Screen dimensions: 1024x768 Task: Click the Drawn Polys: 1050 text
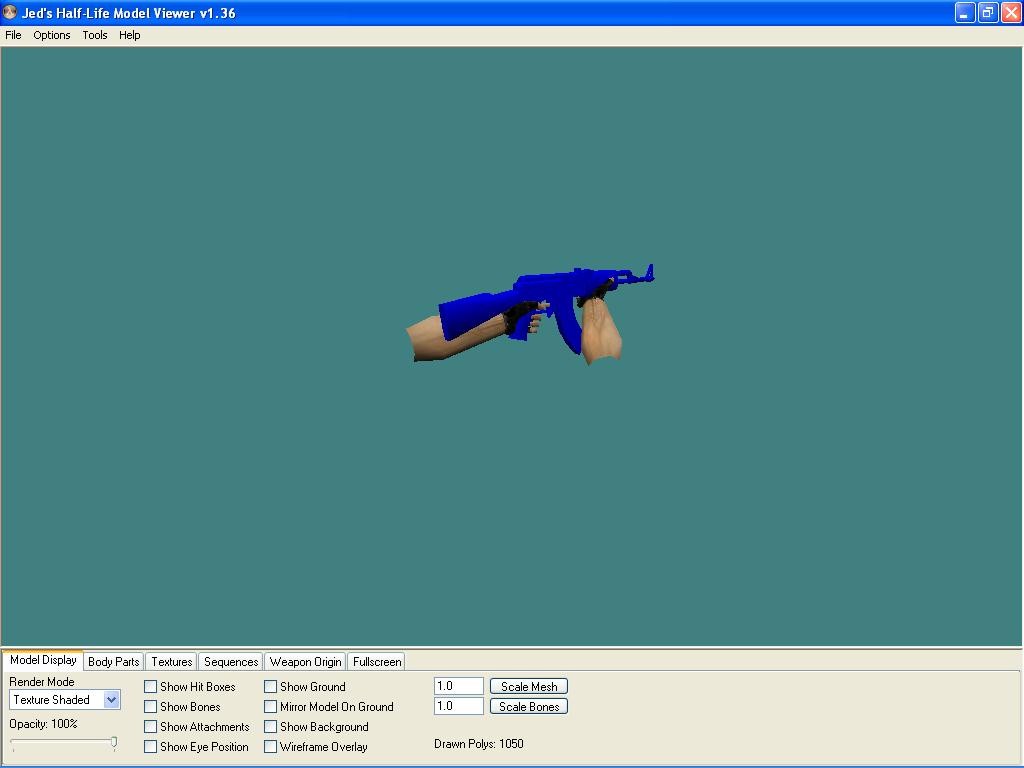[479, 744]
